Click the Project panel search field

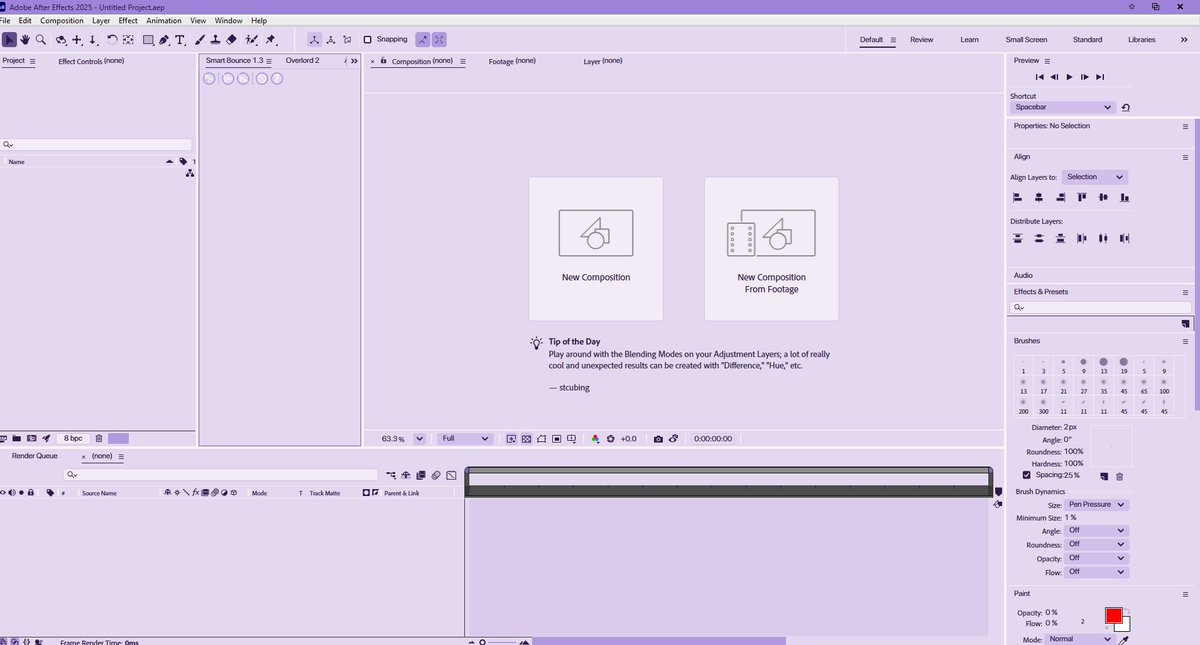(x=96, y=145)
